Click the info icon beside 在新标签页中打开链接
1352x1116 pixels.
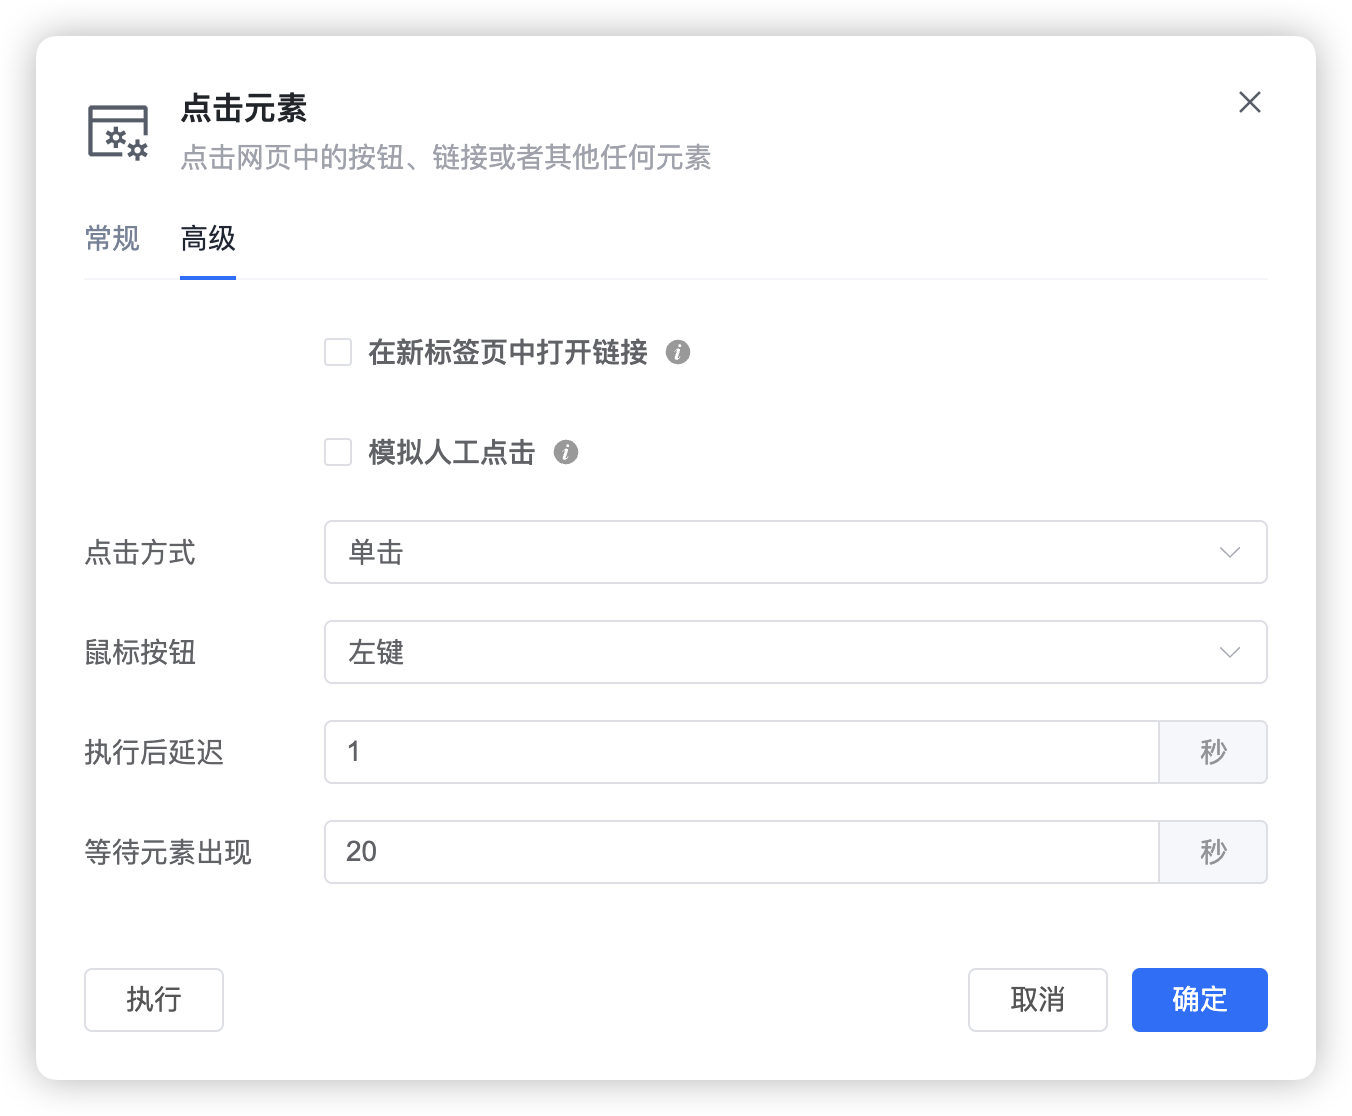click(678, 352)
